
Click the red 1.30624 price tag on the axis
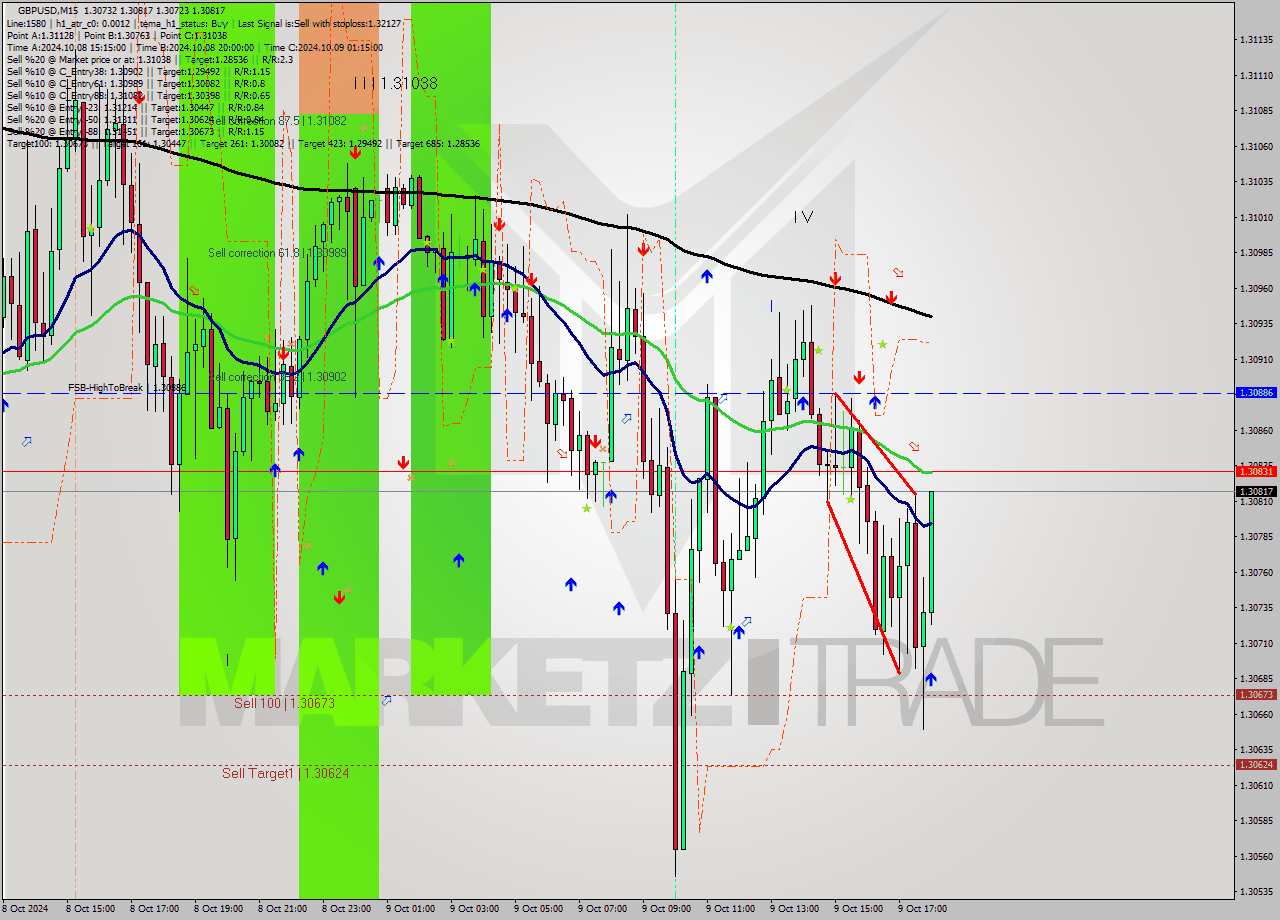pos(1256,764)
